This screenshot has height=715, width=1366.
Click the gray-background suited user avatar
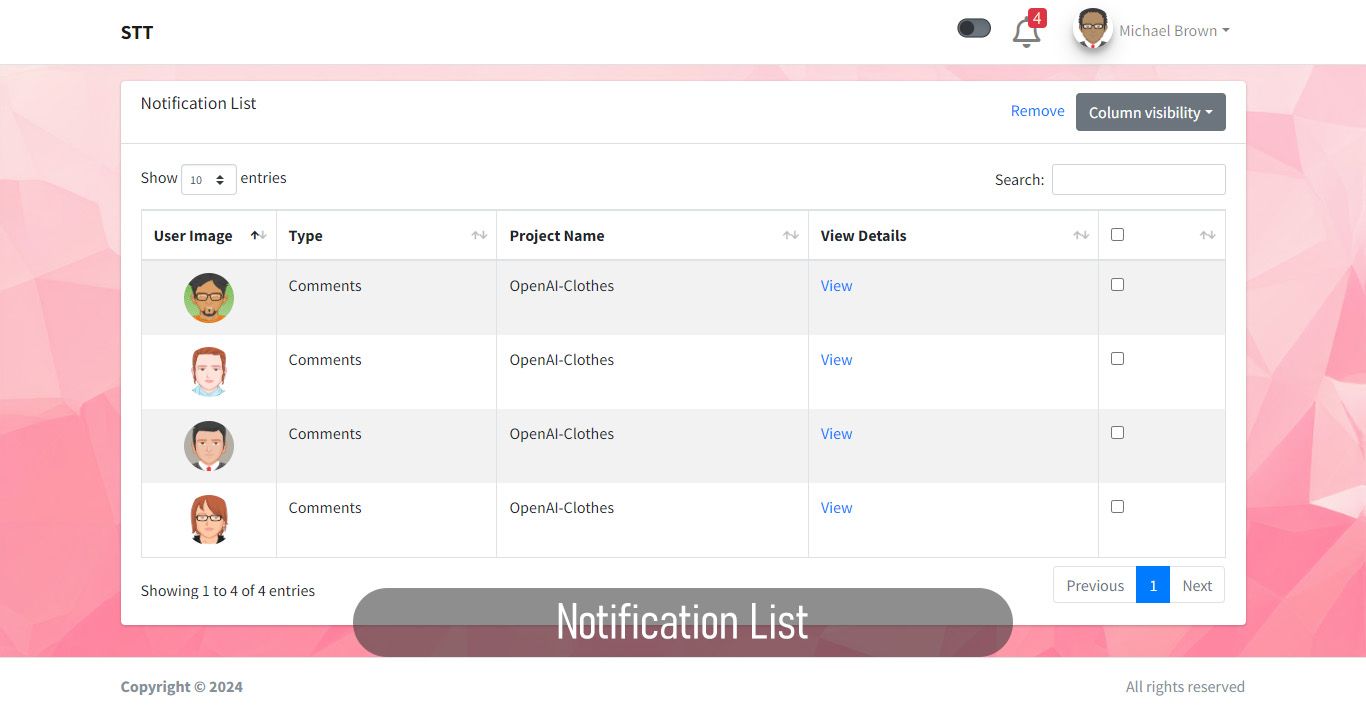[x=209, y=446]
